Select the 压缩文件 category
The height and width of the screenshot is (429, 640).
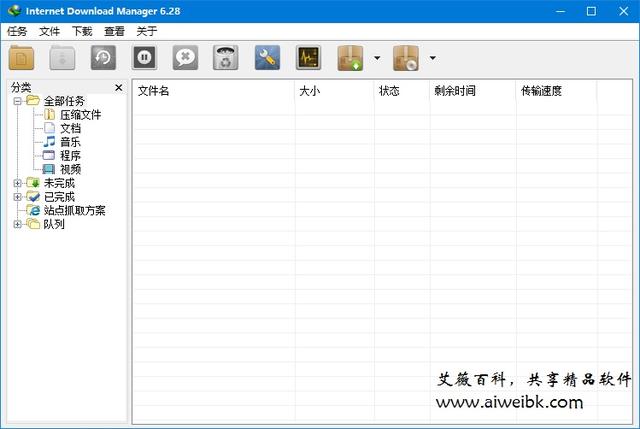[80, 115]
